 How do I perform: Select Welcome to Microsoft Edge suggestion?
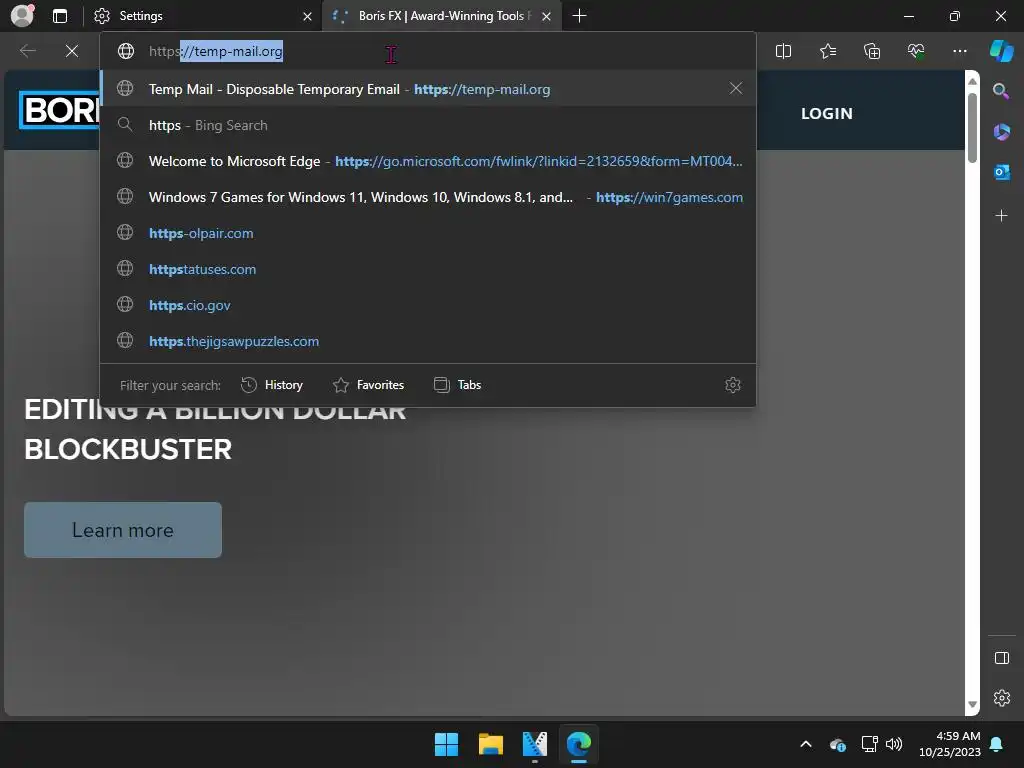coord(428,161)
